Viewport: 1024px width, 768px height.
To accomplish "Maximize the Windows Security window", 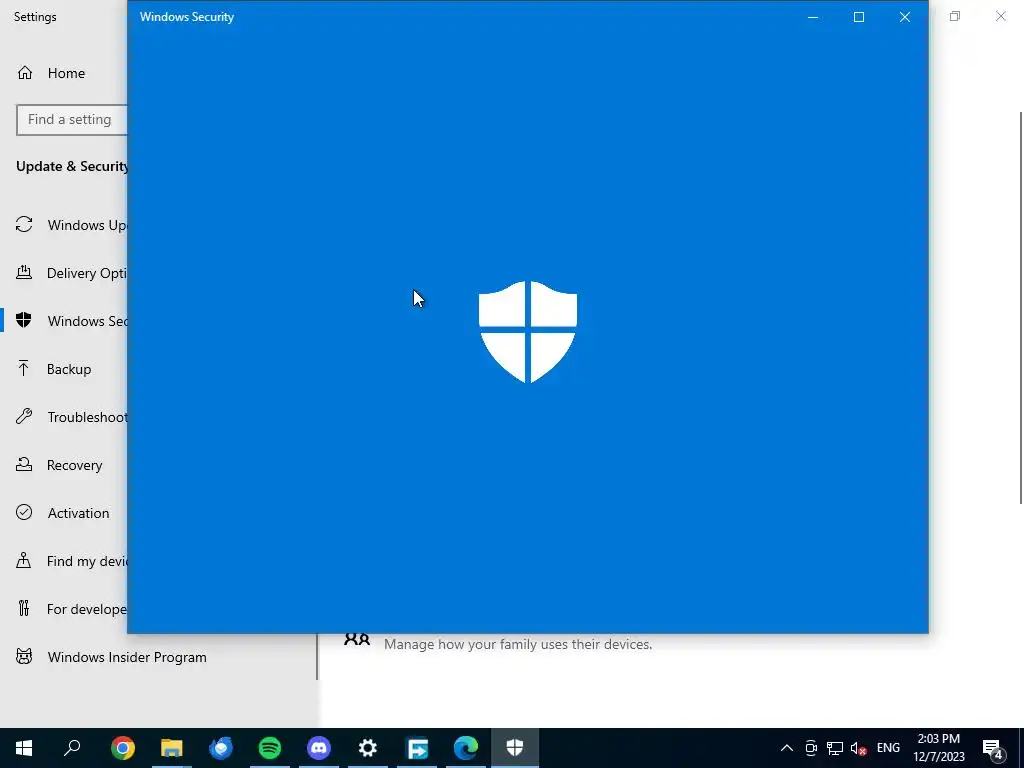I will coord(859,17).
